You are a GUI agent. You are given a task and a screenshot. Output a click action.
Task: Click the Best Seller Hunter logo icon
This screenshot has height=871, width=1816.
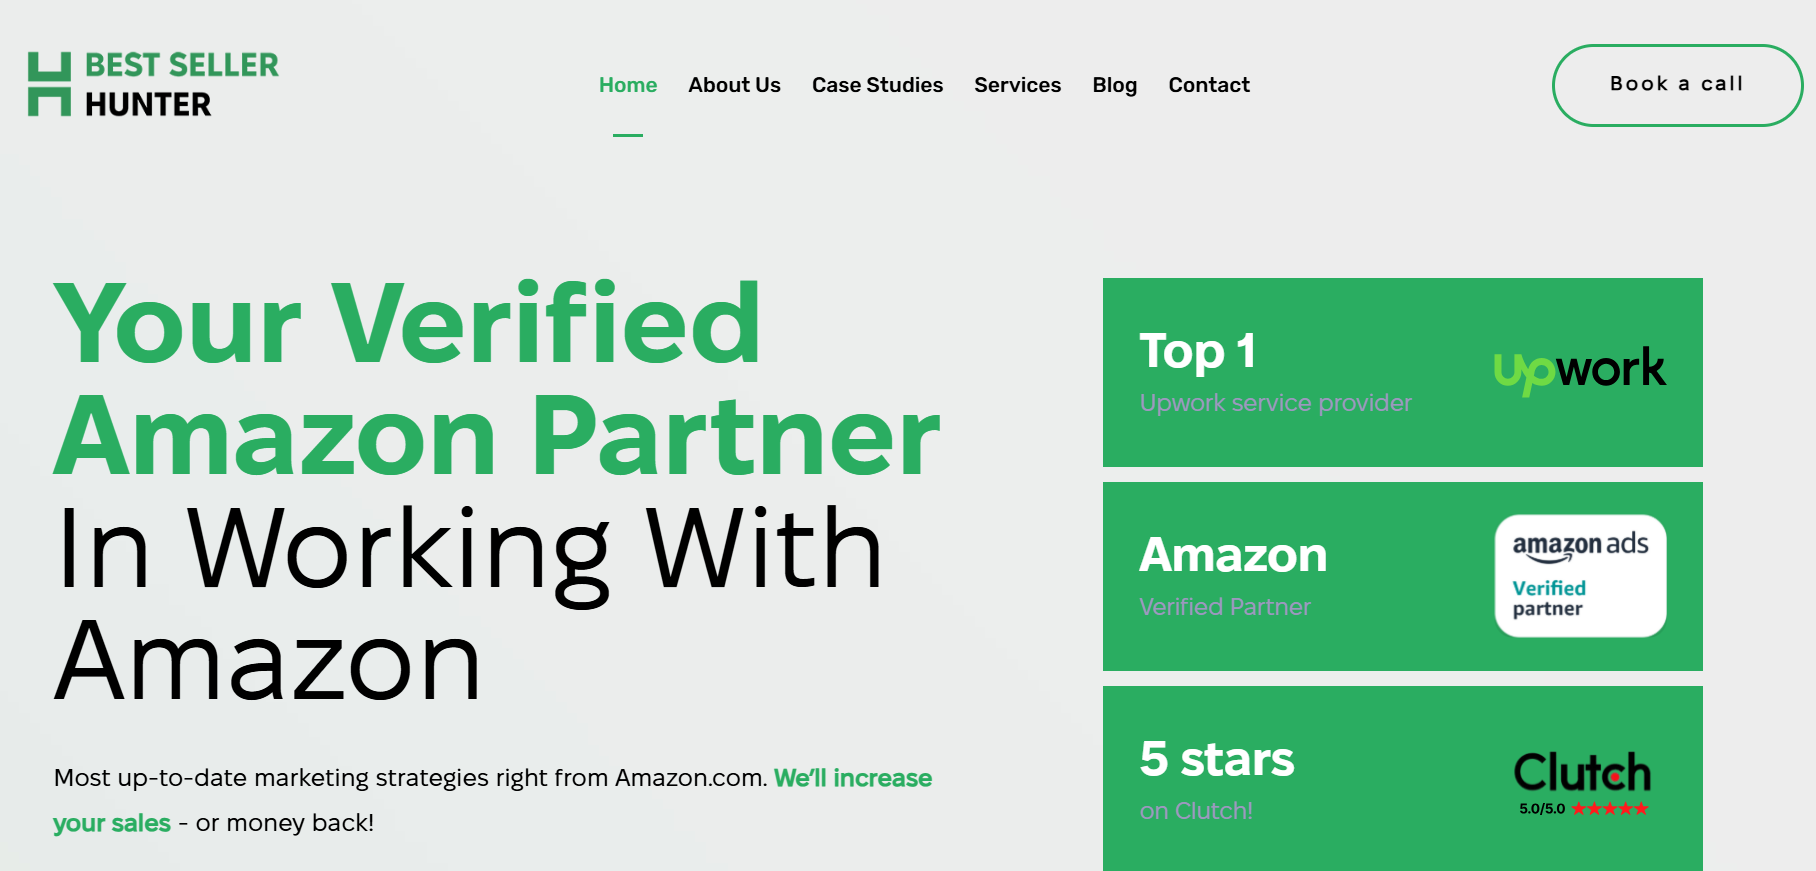49,84
